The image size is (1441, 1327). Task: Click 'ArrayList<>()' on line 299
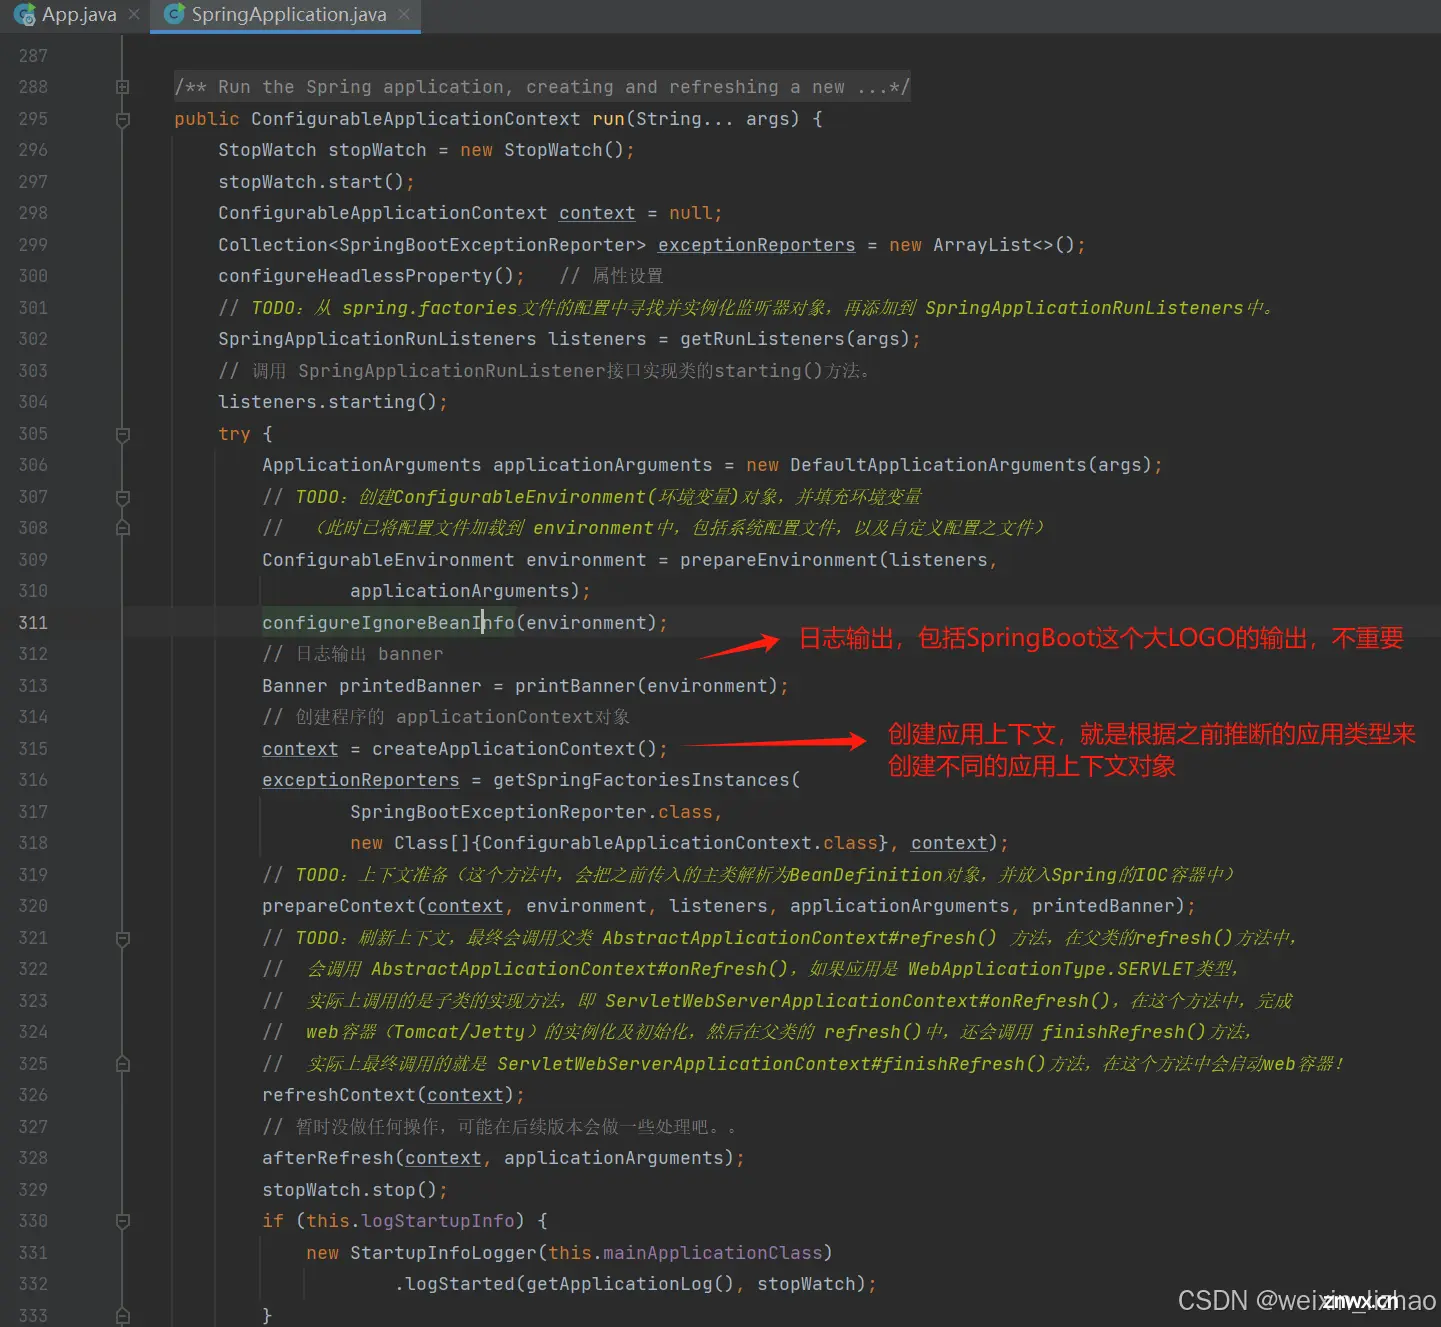pyautogui.click(x=1004, y=245)
